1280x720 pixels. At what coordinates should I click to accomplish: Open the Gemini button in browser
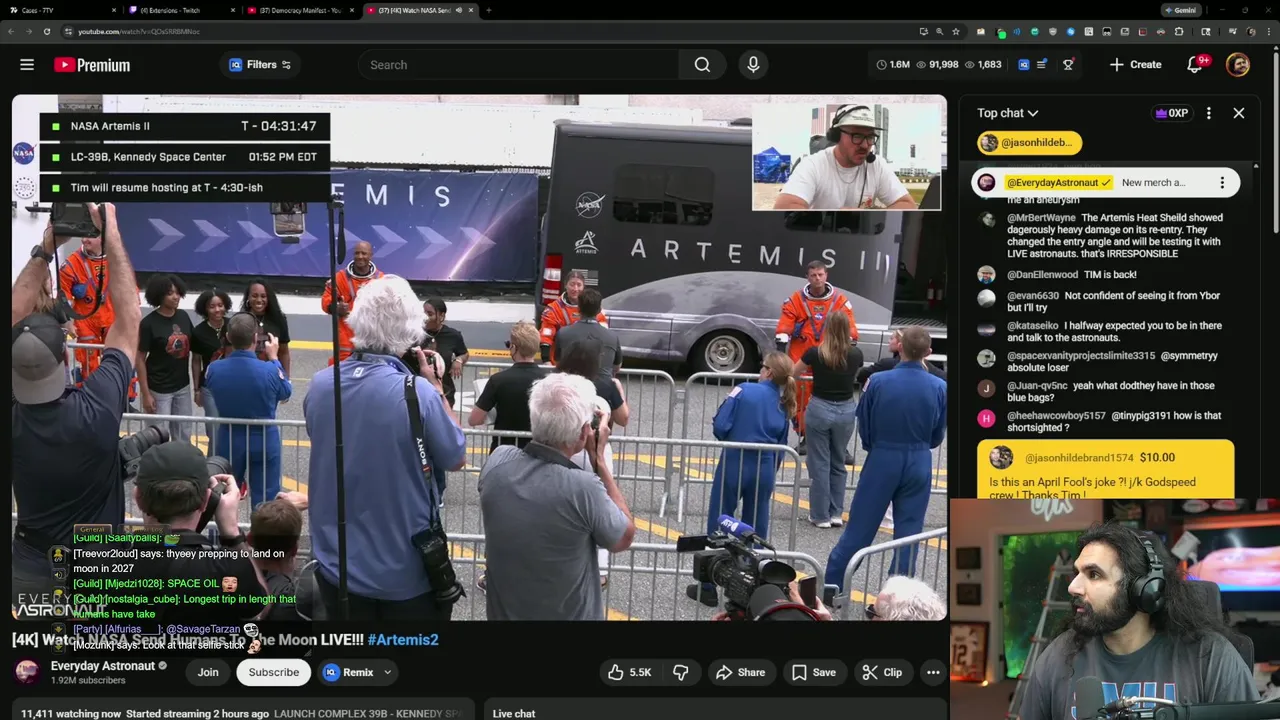click(x=1180, y=10)
